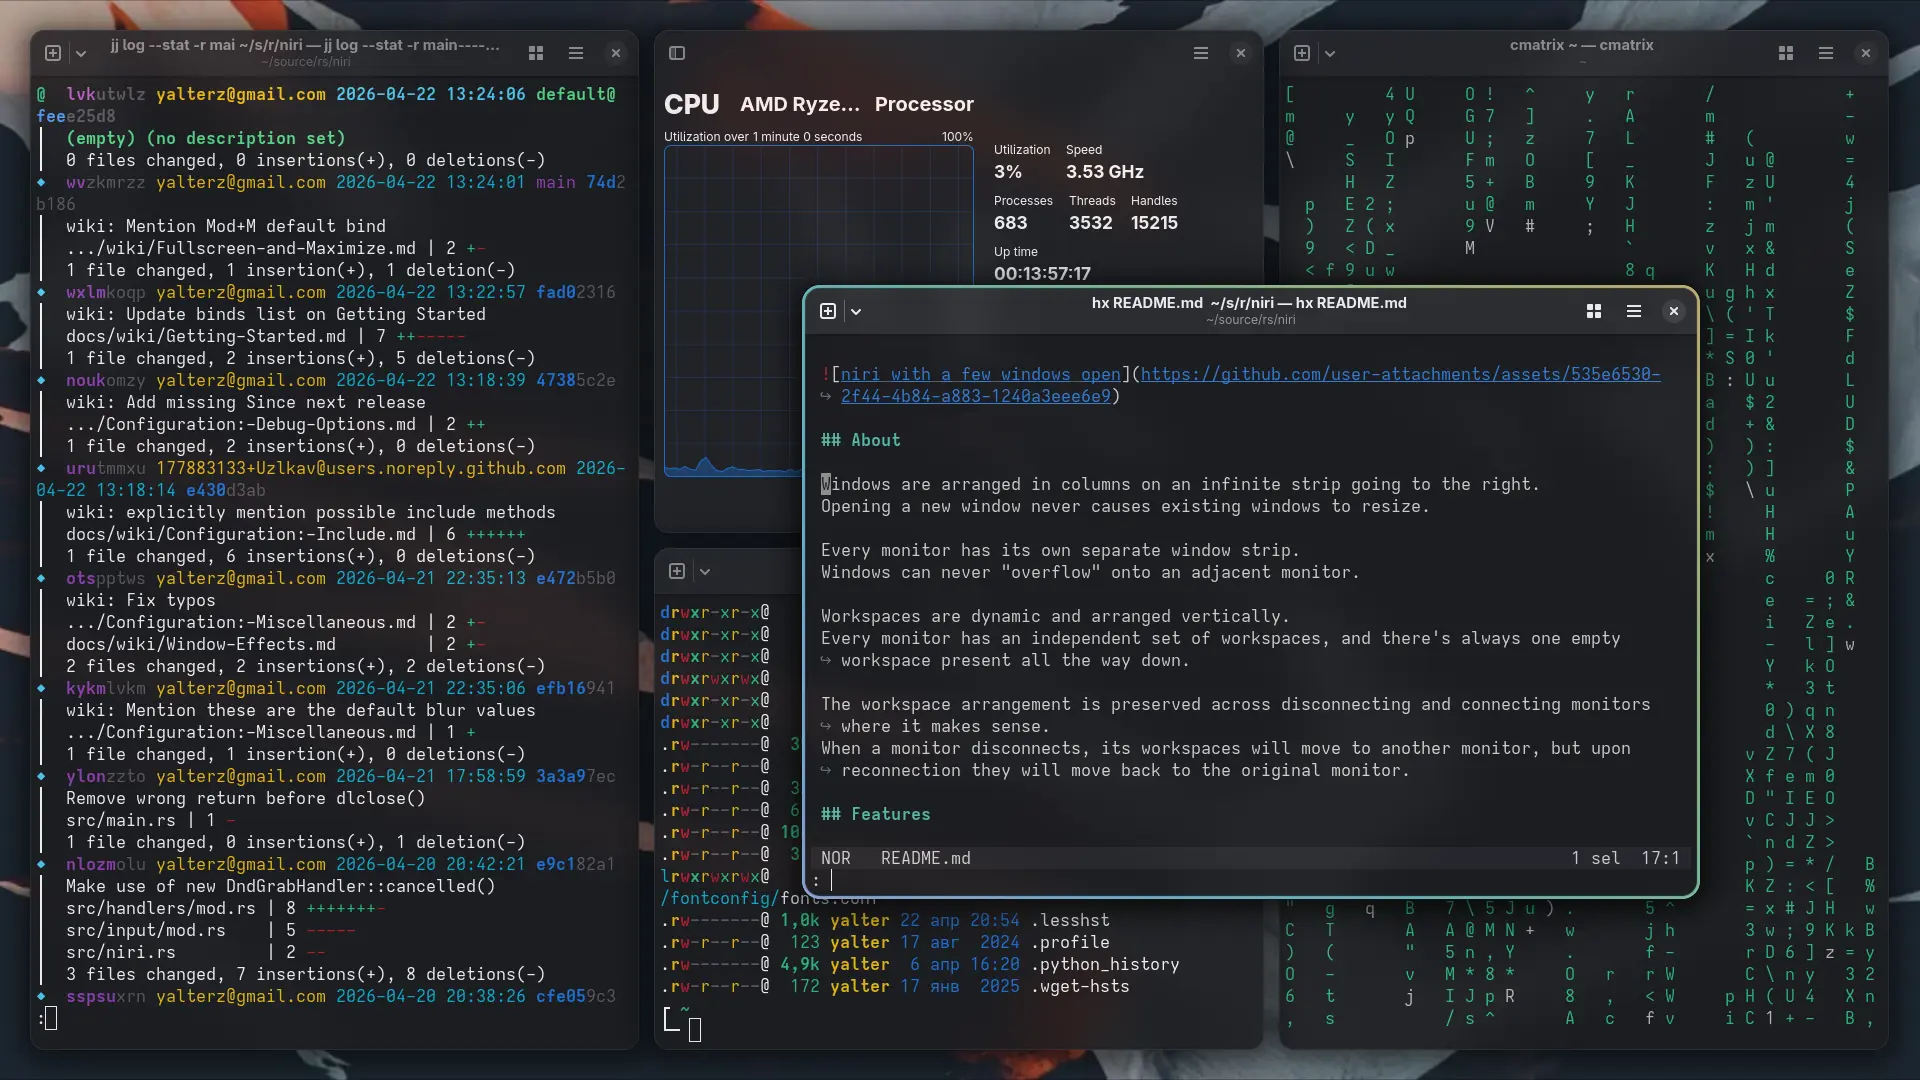The width and height of the screenshot is (1920, 1080).
Task: Open tab overview in jj log terminal
Action: (536, 53)
